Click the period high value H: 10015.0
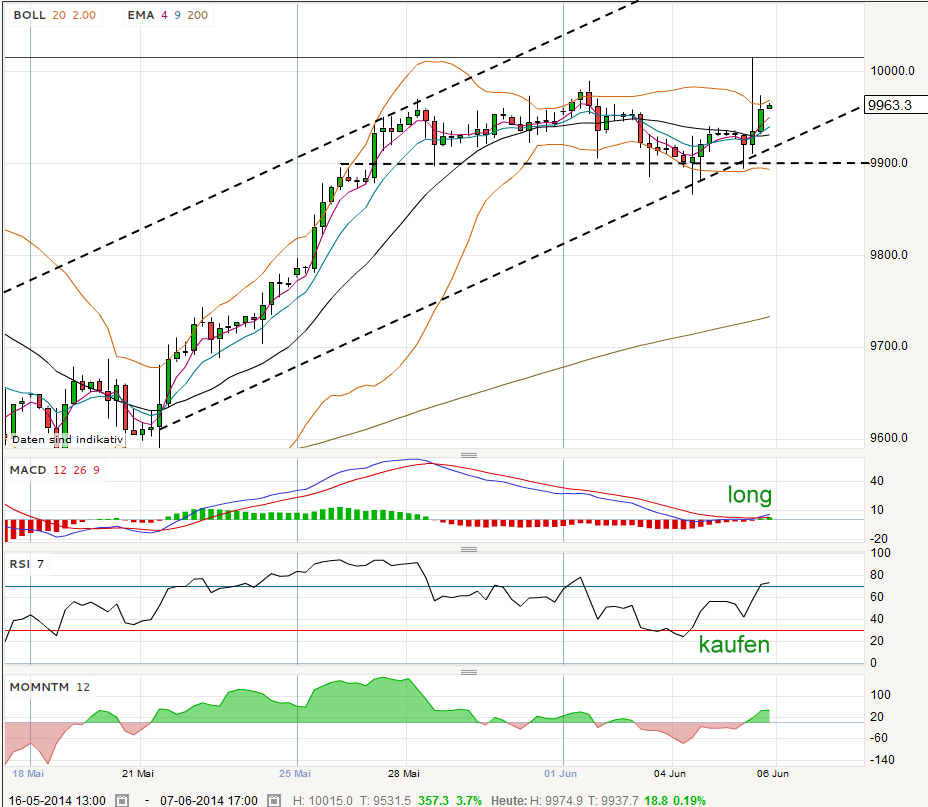 pos(323,800)
